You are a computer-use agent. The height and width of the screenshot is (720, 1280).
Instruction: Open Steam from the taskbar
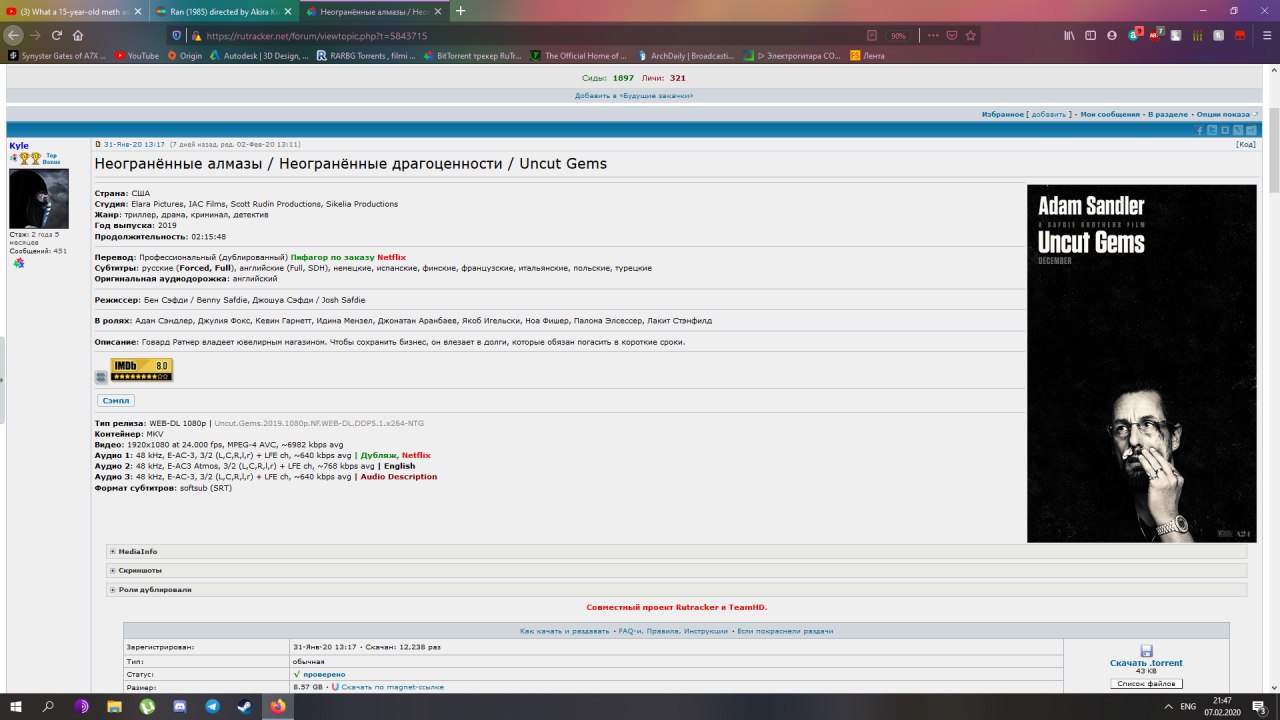tap(245, 706)
